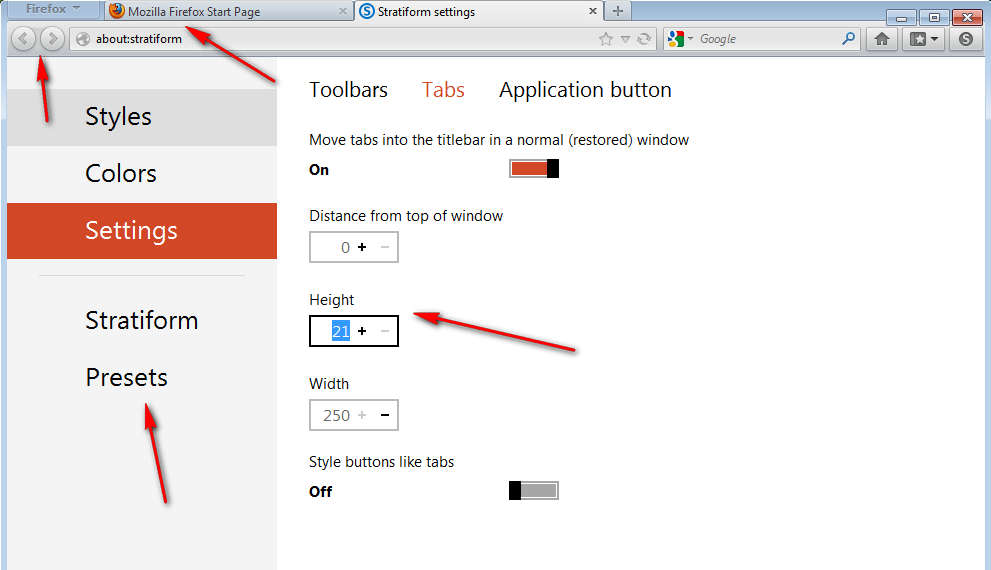This screenshot has height=570, width=991.
Task: Select the Stratiform settings tab
Action: point(478,11)
